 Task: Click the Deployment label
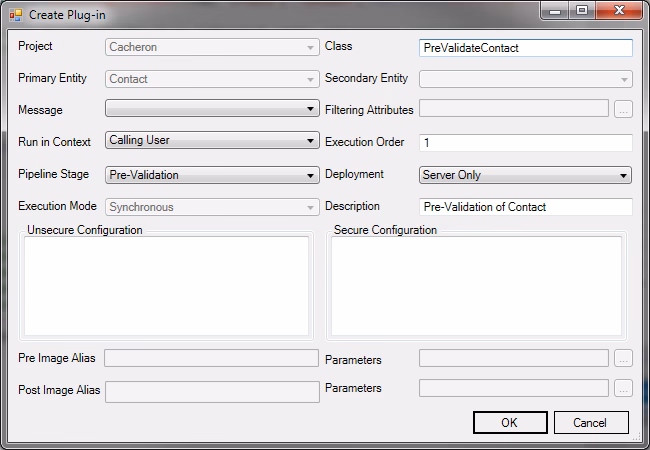354,174
